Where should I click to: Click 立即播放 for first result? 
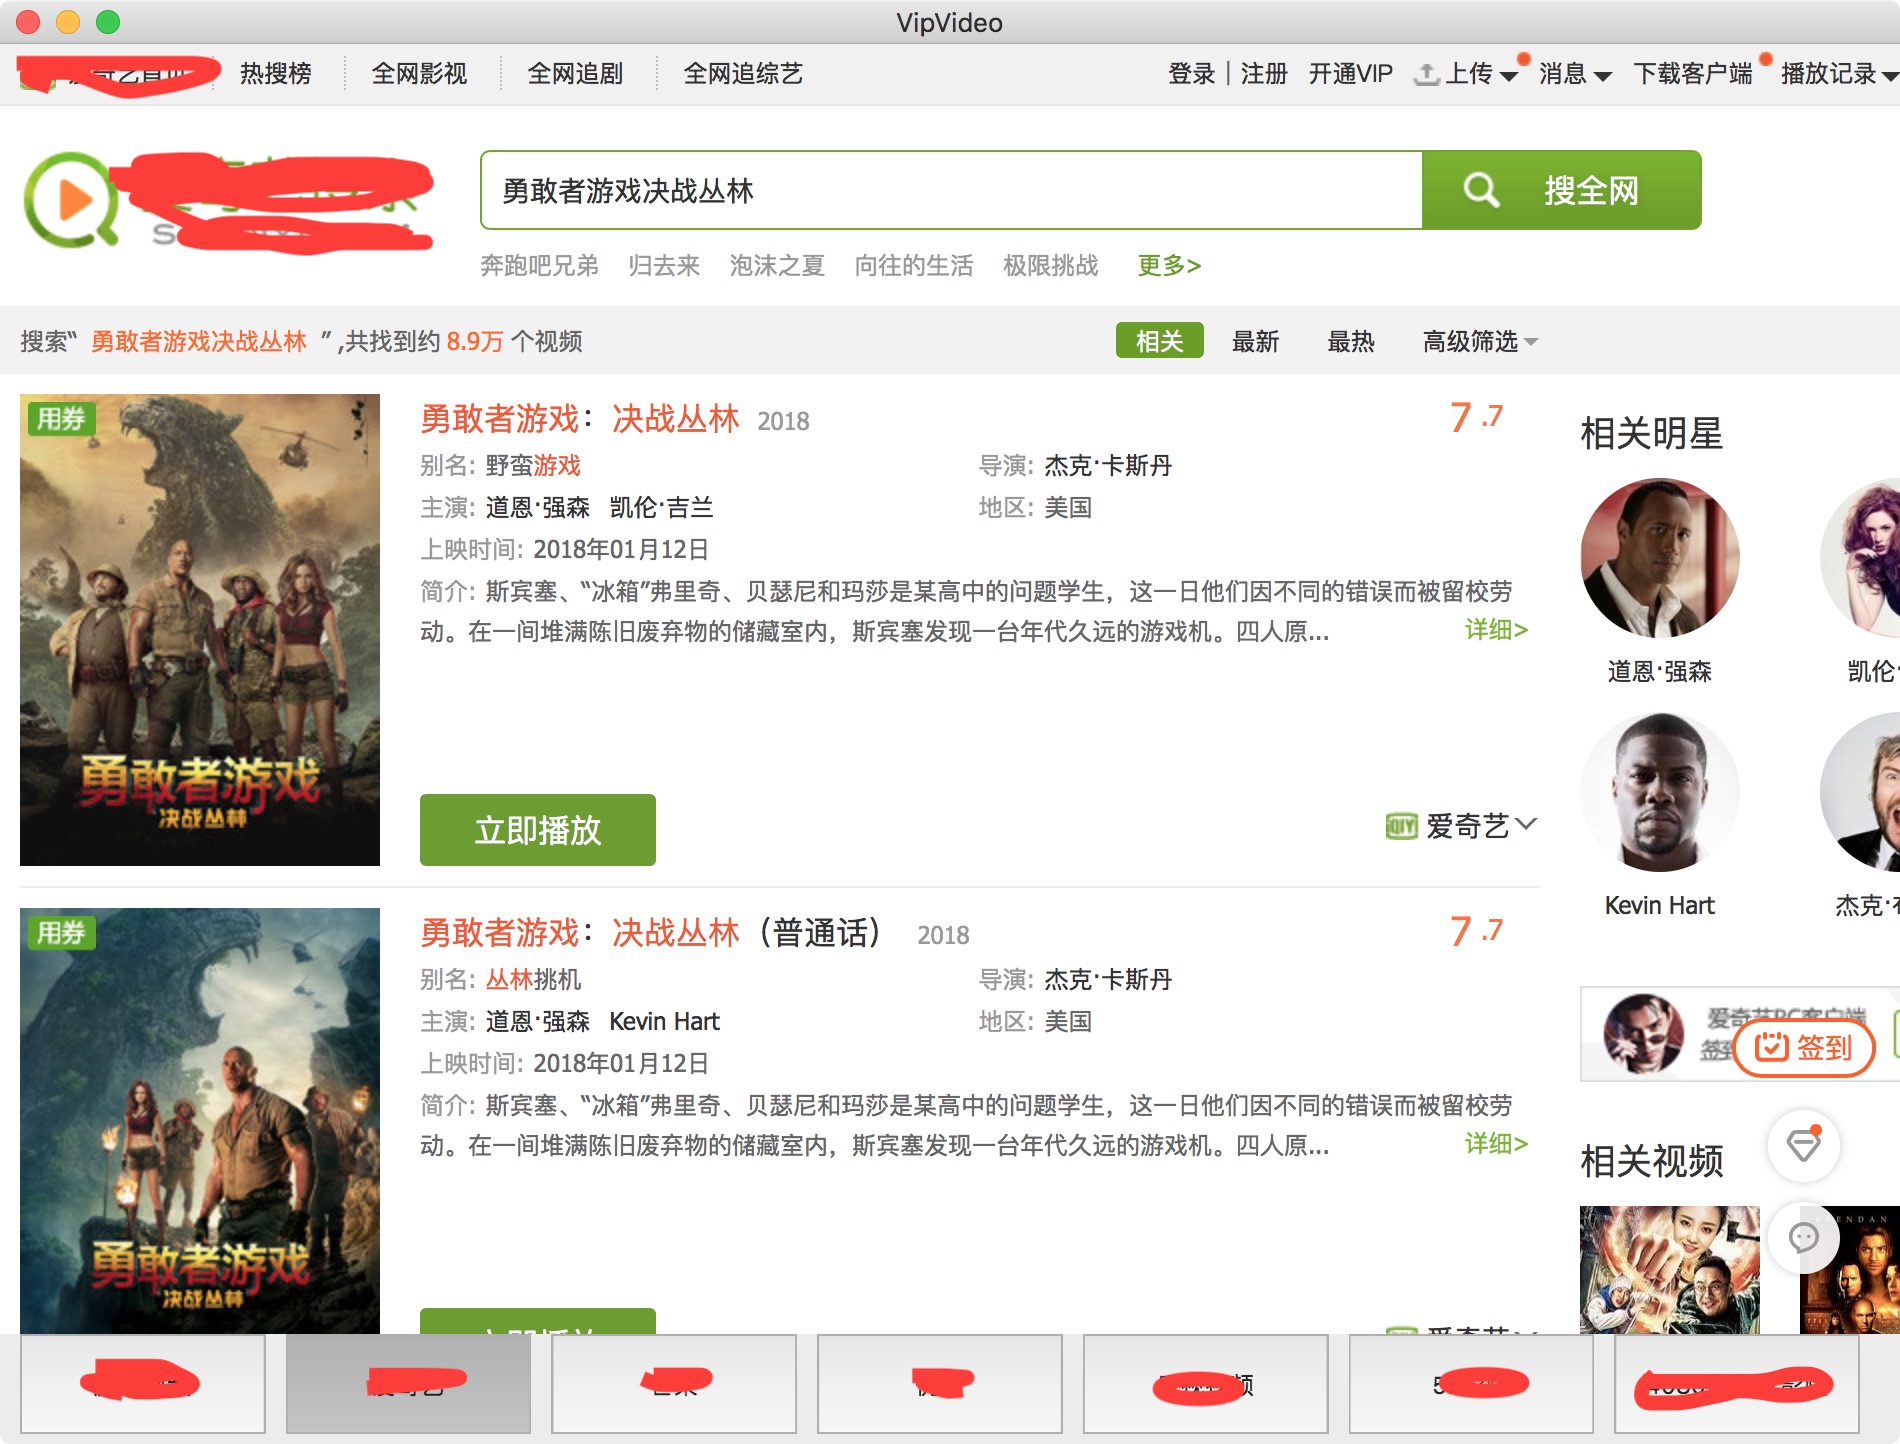coord(538,830)
